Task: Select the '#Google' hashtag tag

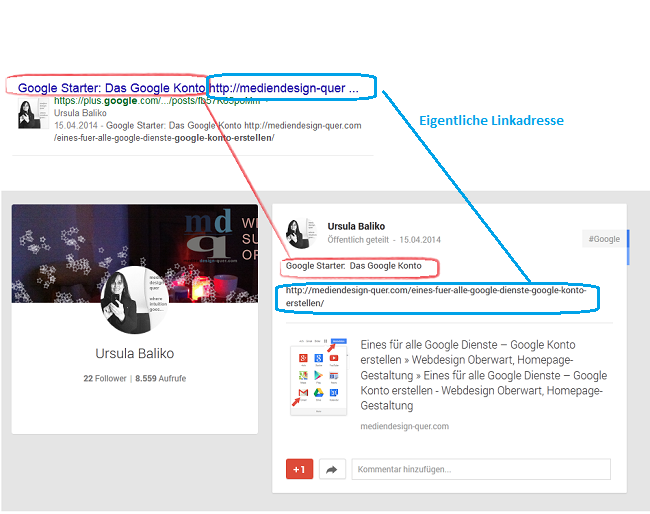Action: click(604, 239)
